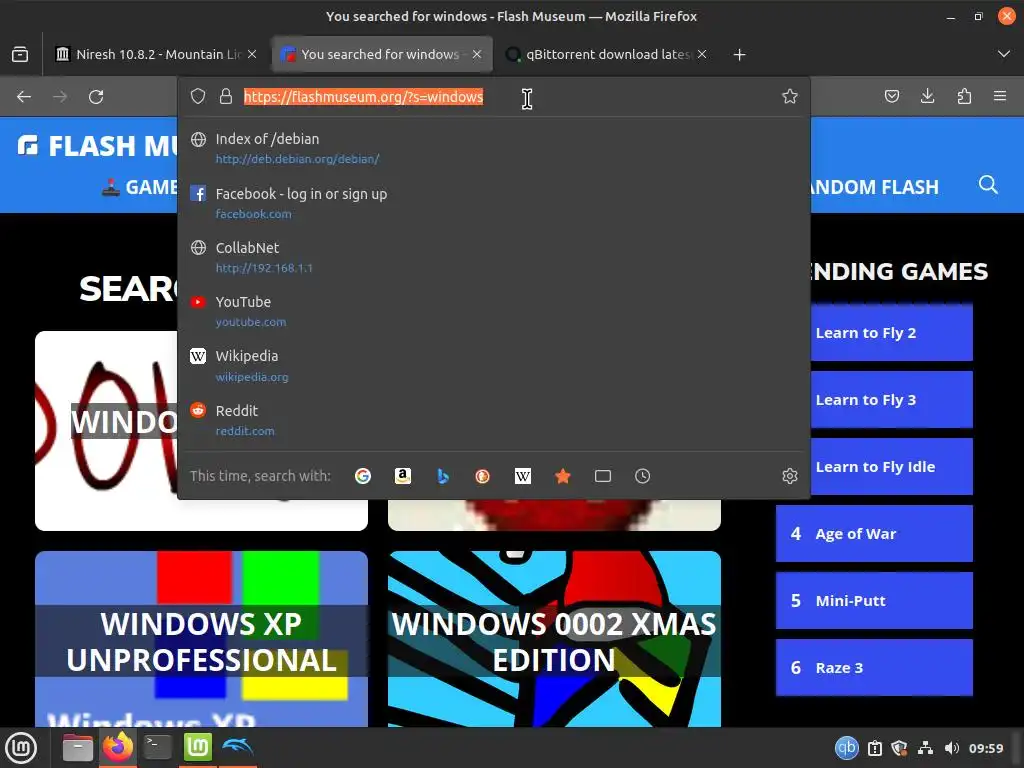Viewport: 1024px width, 768px height.
Task: Open the Raze 3 trending link
Action: point(874,667)
